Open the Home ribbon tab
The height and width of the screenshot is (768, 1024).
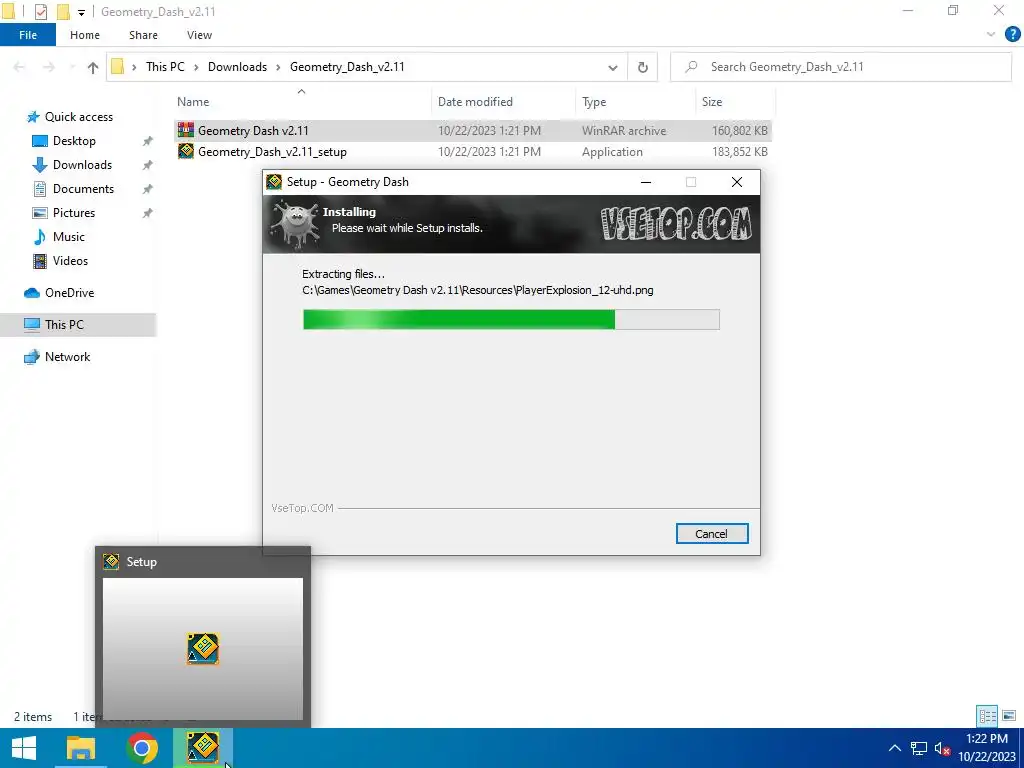point(85,35)
